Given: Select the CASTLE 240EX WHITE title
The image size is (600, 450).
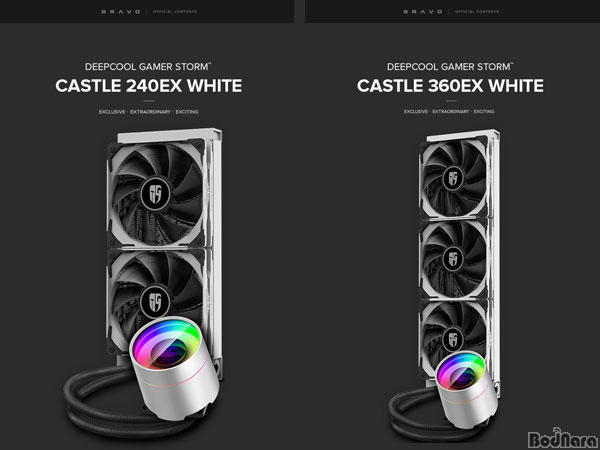Looking at the screenshot, I should [148, 86].
